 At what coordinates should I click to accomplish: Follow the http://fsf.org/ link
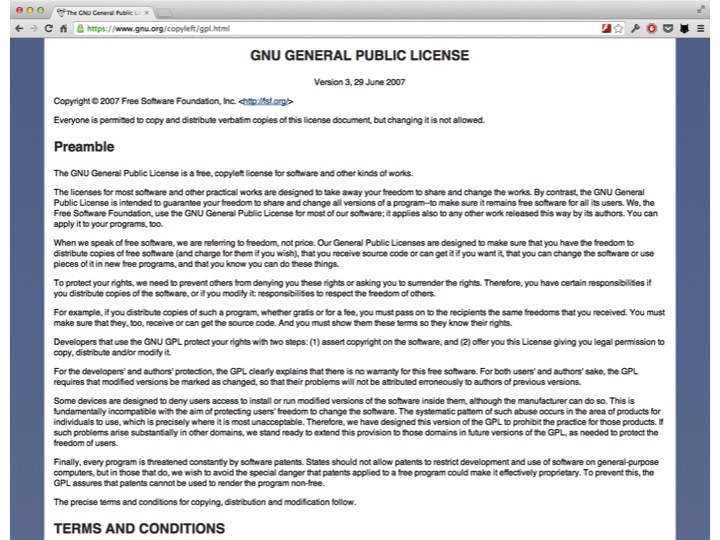266,101
